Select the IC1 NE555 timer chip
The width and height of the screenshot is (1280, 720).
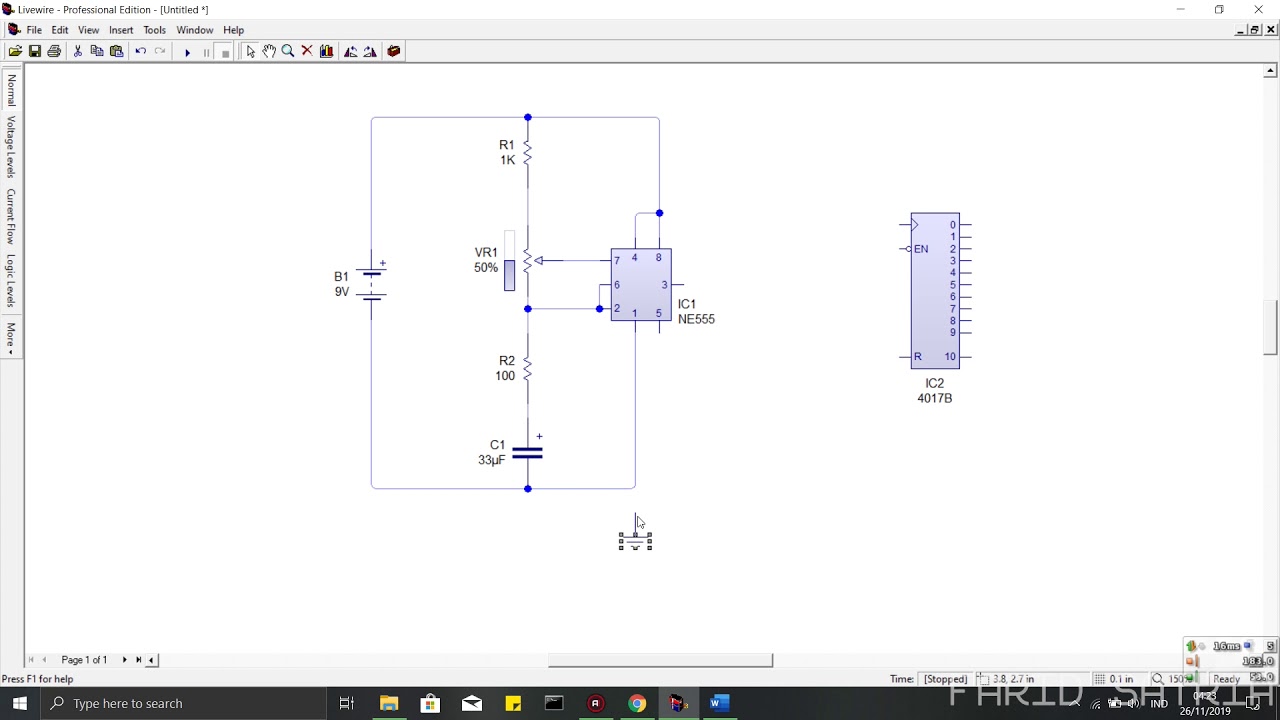click(x=641, y=285)
